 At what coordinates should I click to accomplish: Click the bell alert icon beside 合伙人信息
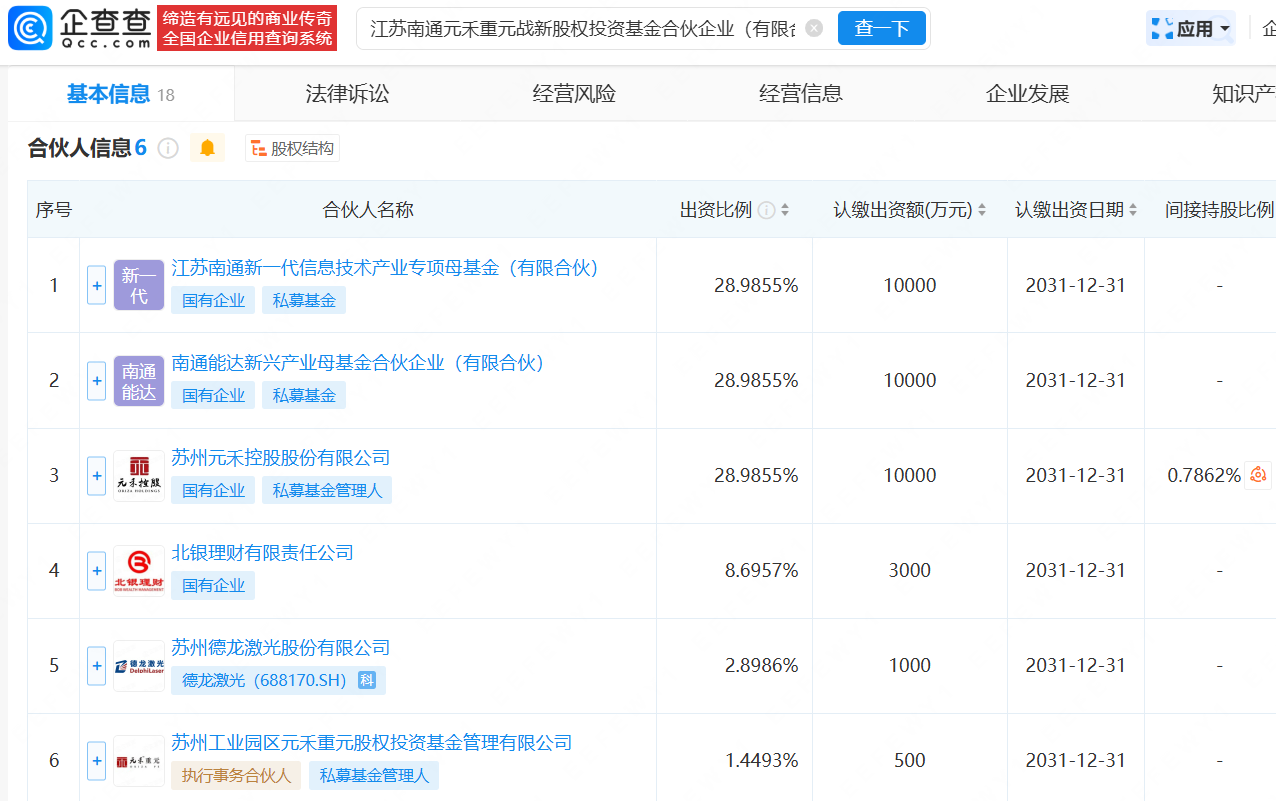[x=207, y=148]
